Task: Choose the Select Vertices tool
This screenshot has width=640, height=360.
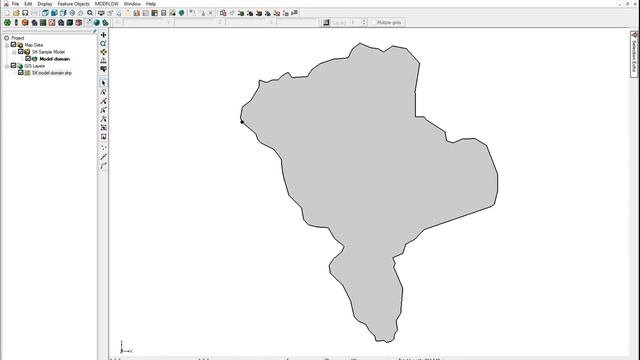Action: pos(103,101)
